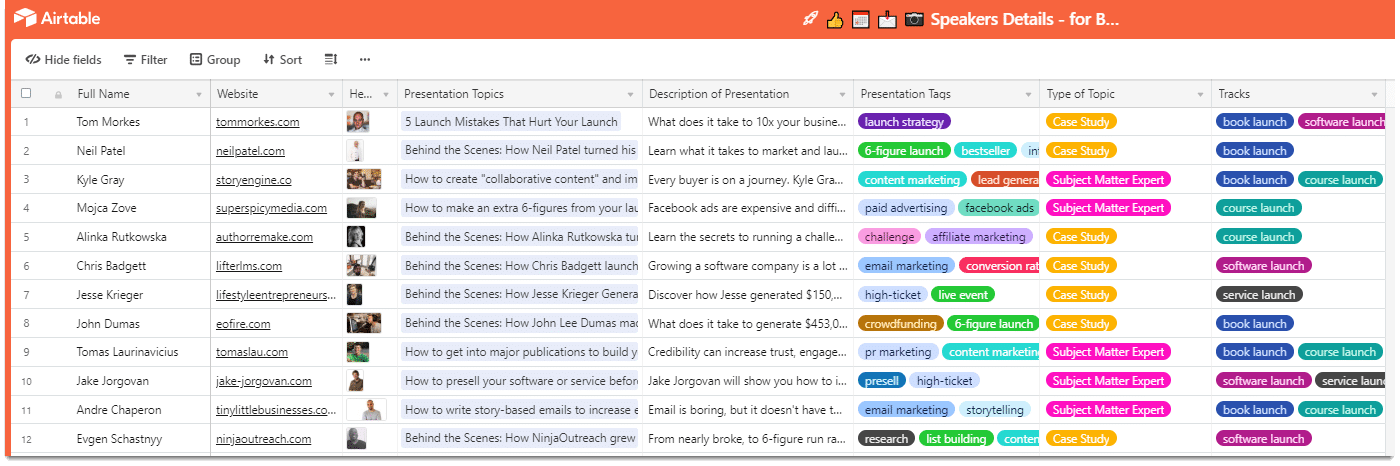Image resolution: width=1400 pixels, height=466 pixels.
Task: Select 'live event' tag in Jesse Krieger row
Action: [962, 295]
